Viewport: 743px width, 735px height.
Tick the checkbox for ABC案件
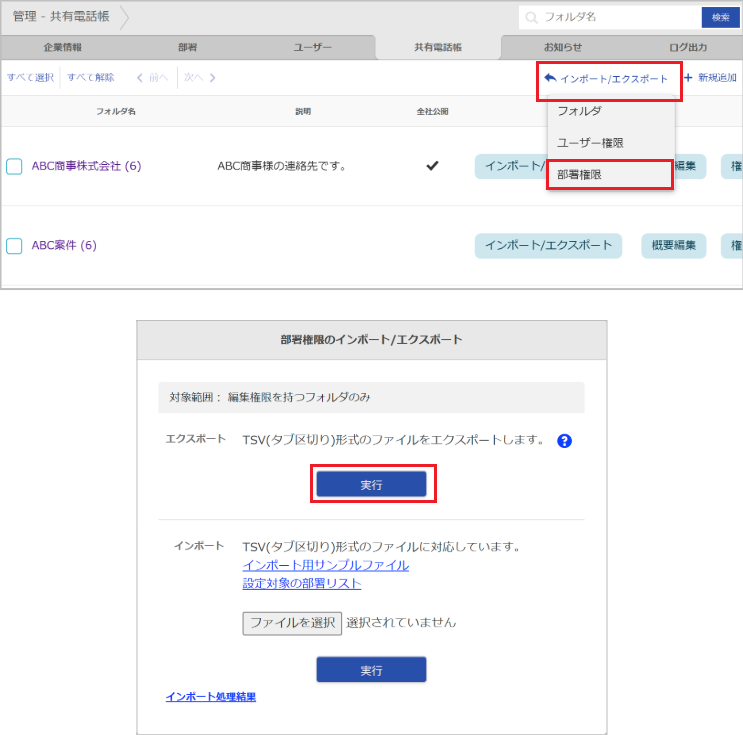point(14,246)
